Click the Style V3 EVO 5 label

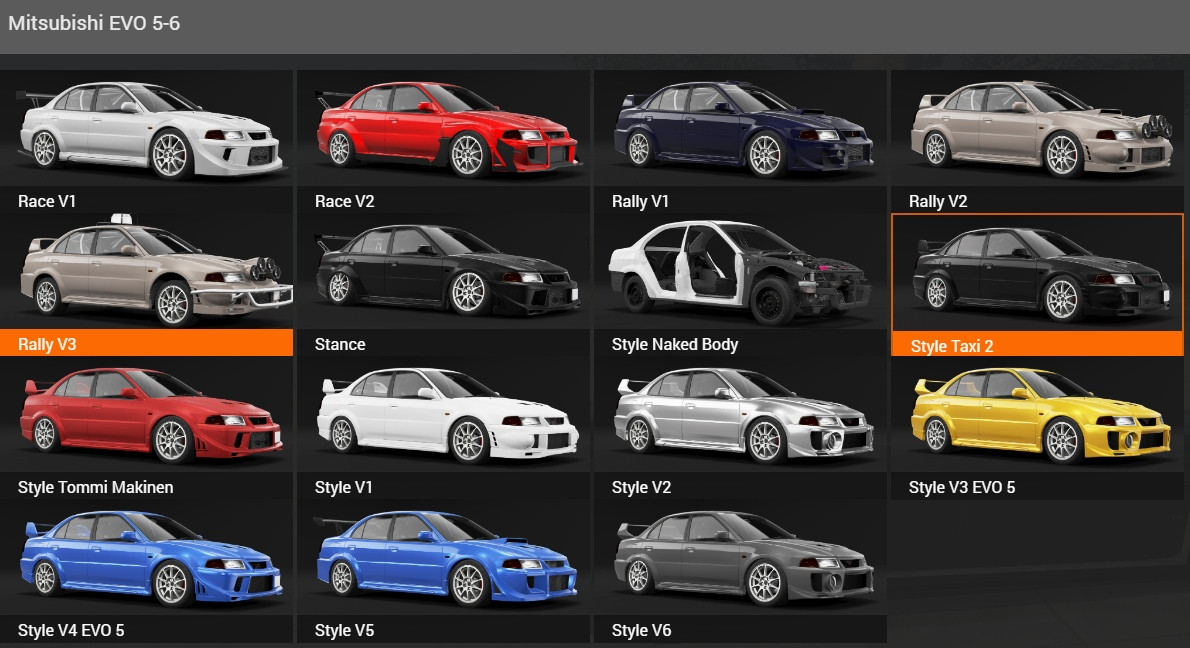[962, 487]
